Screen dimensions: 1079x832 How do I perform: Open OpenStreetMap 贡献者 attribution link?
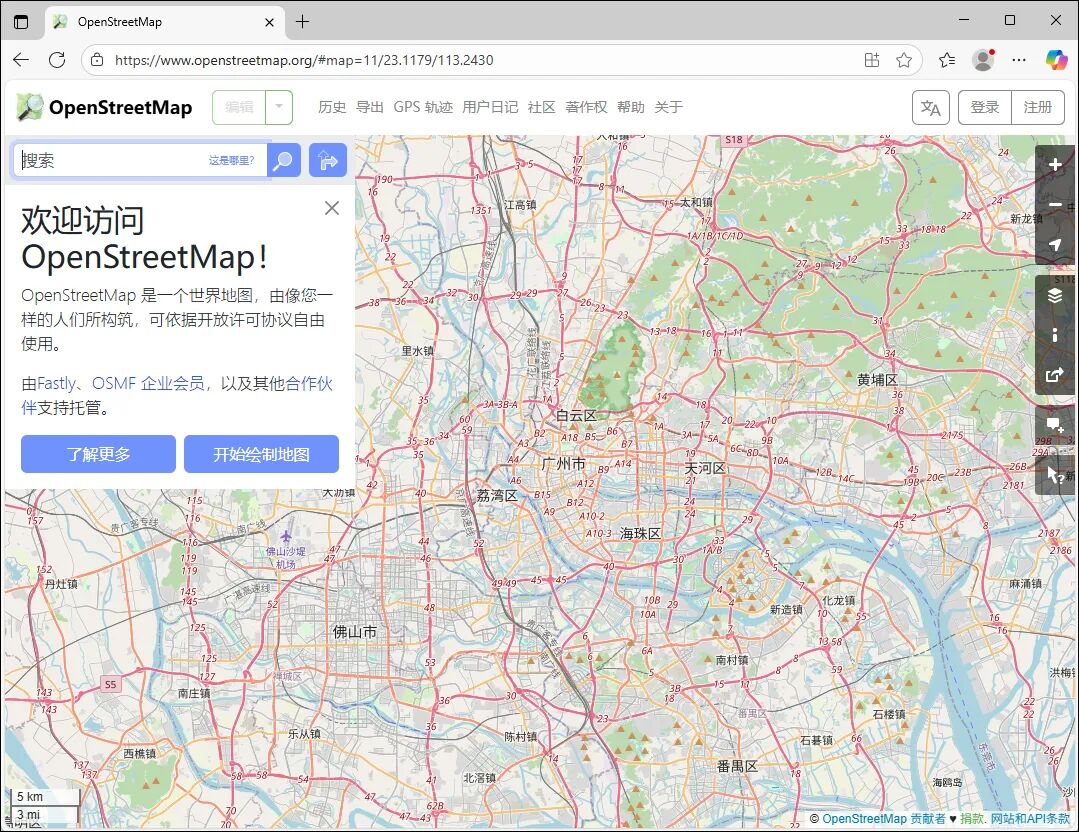tap(884, 818)
